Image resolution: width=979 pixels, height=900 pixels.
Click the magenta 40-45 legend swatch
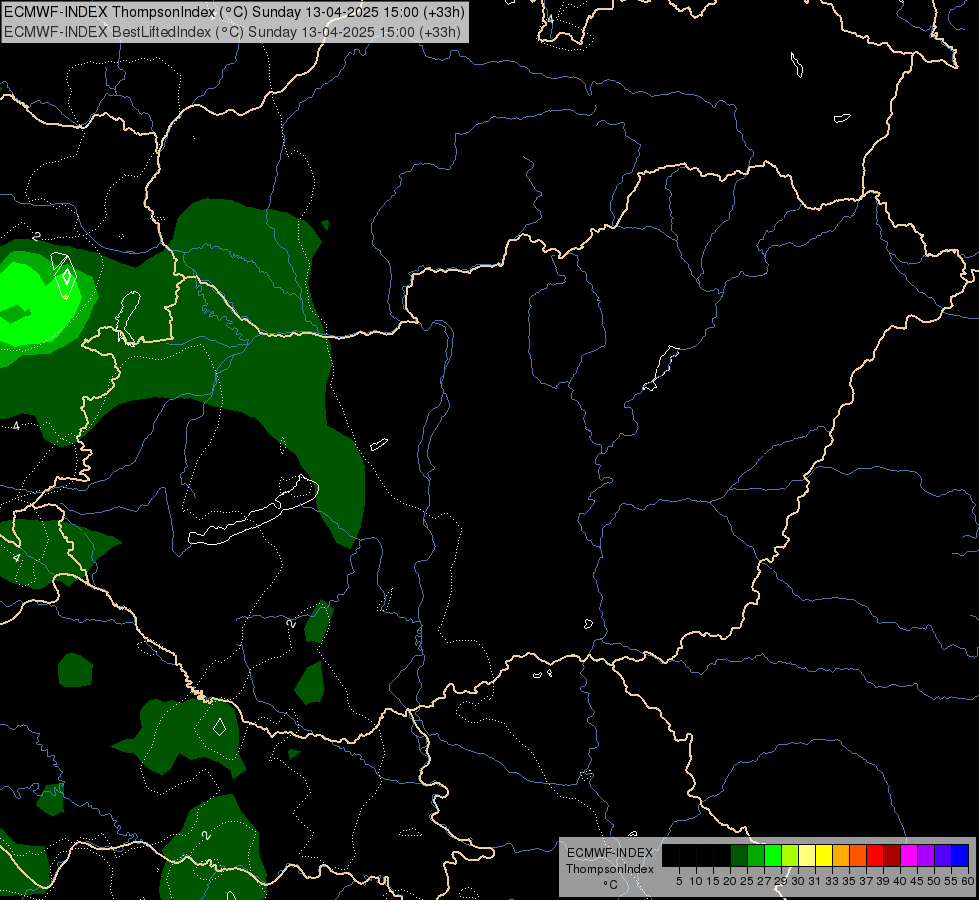(x=909, y=855)
